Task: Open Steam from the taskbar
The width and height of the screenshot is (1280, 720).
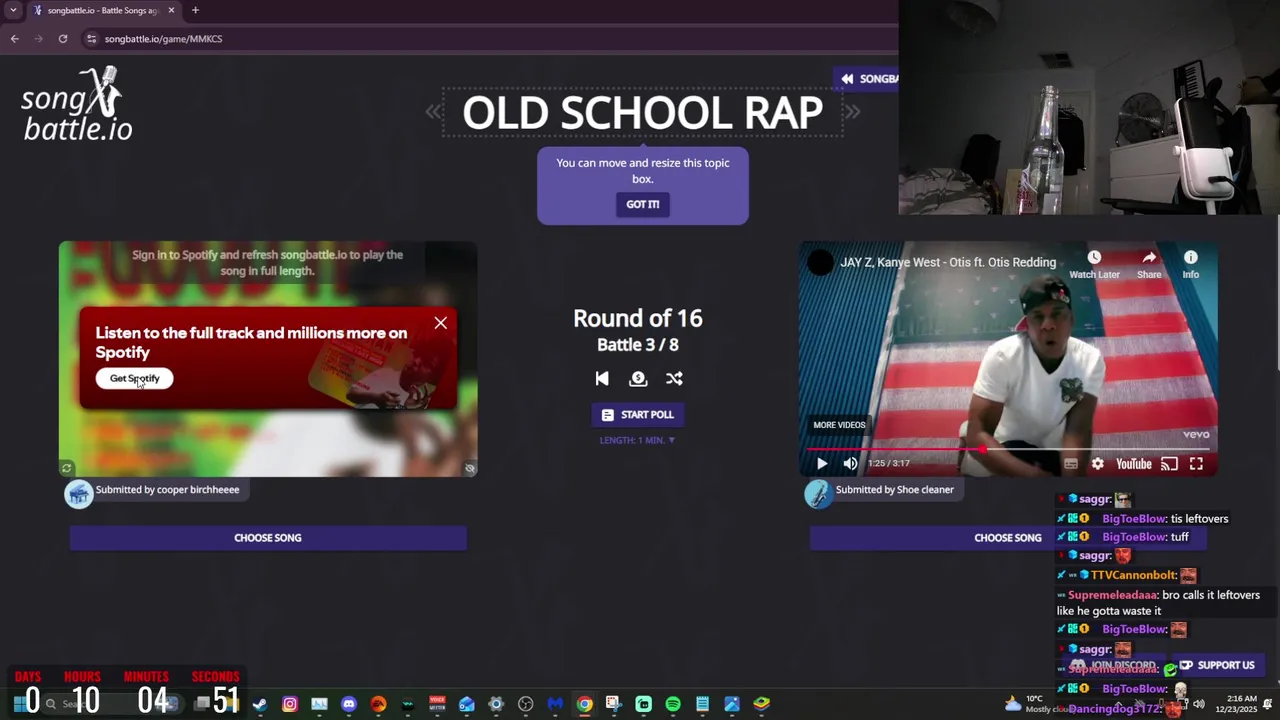Action: [260, 704]
